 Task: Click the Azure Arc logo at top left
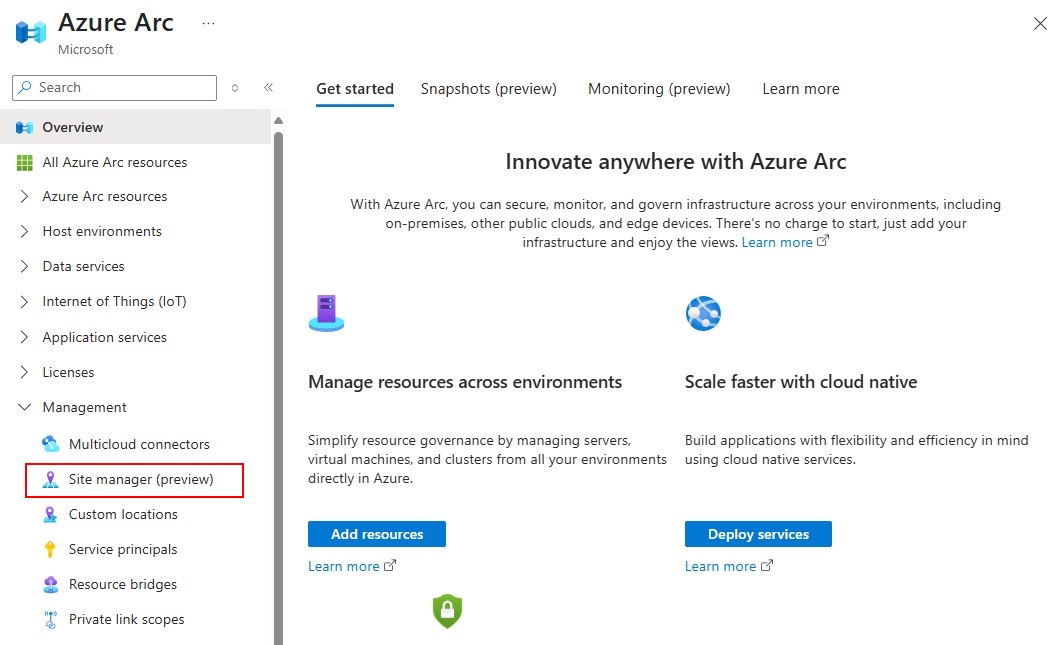coord(29,31)
